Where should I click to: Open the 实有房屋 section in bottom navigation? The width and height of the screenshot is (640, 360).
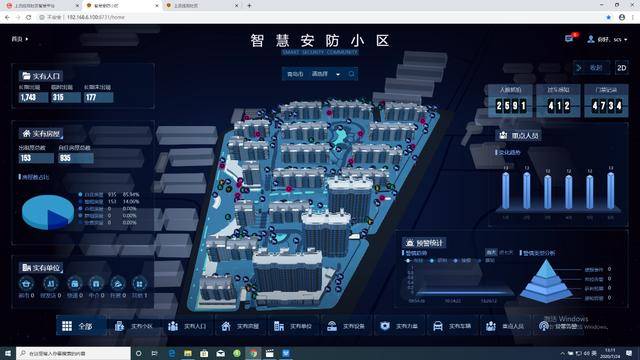coord(240,326)
